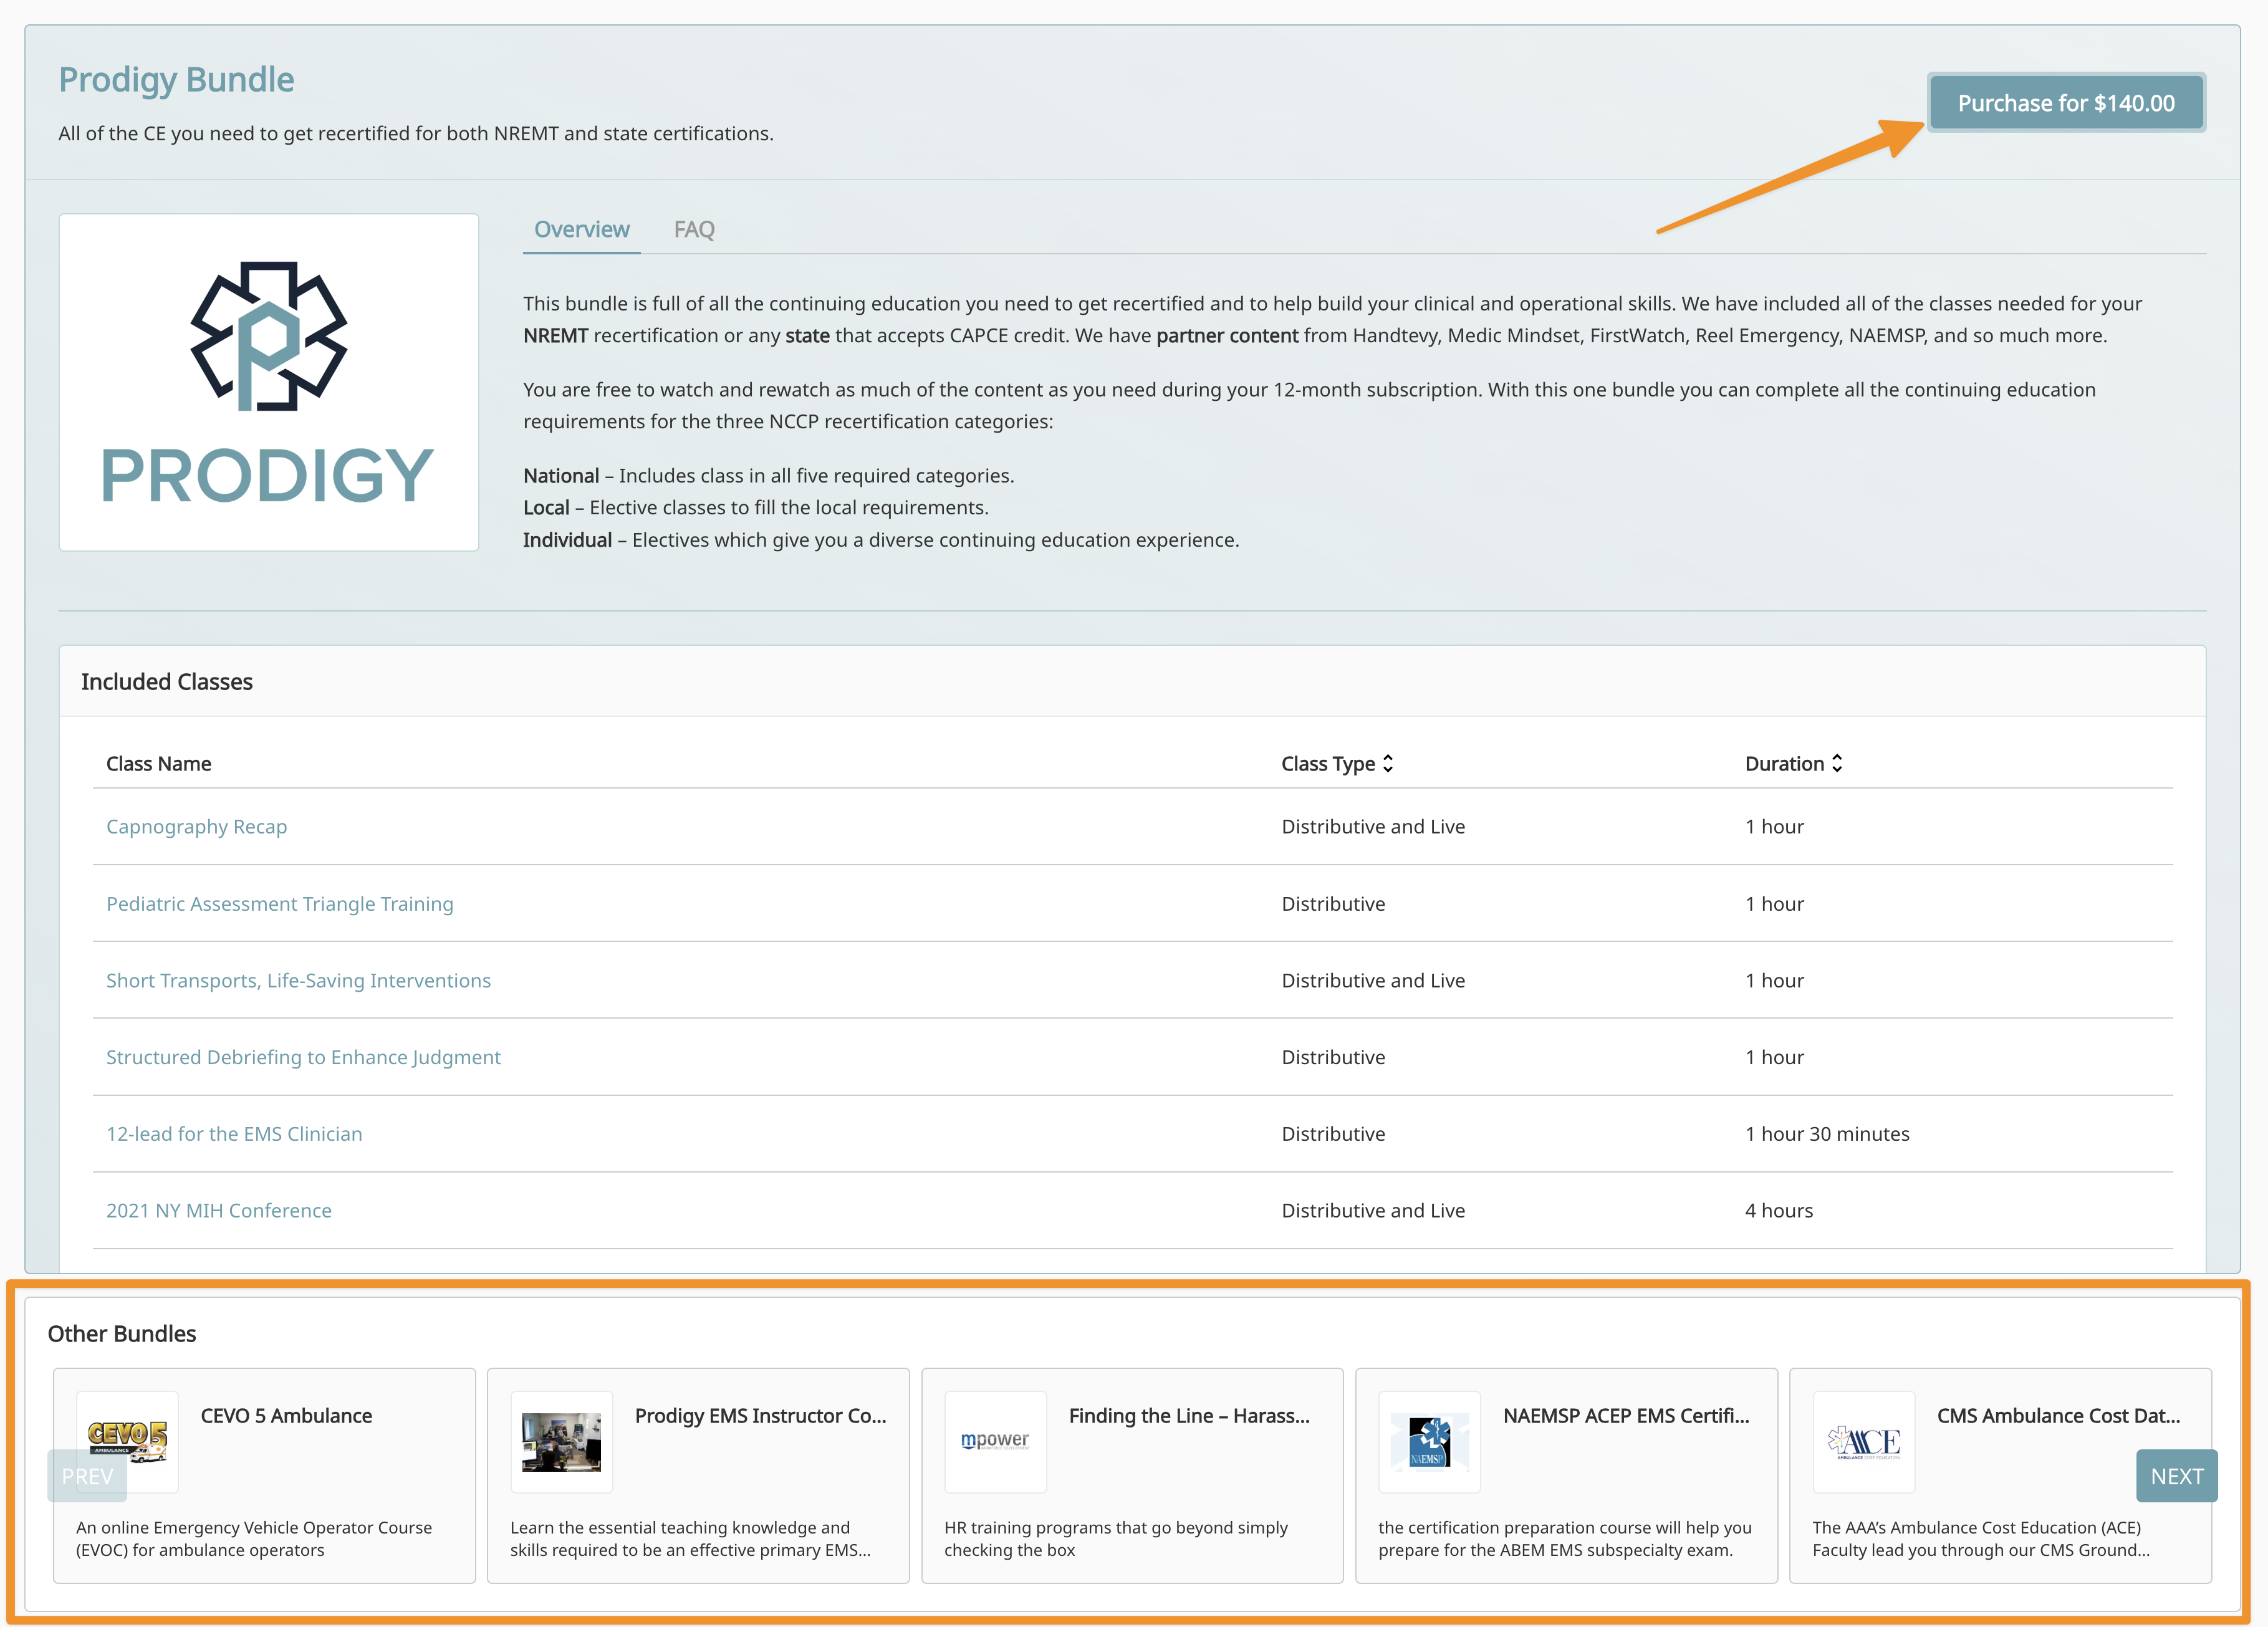2268x1627 pixels.
Task: Open Structured Debriefing to Enhance Judgment
Action: point(304,1057)
